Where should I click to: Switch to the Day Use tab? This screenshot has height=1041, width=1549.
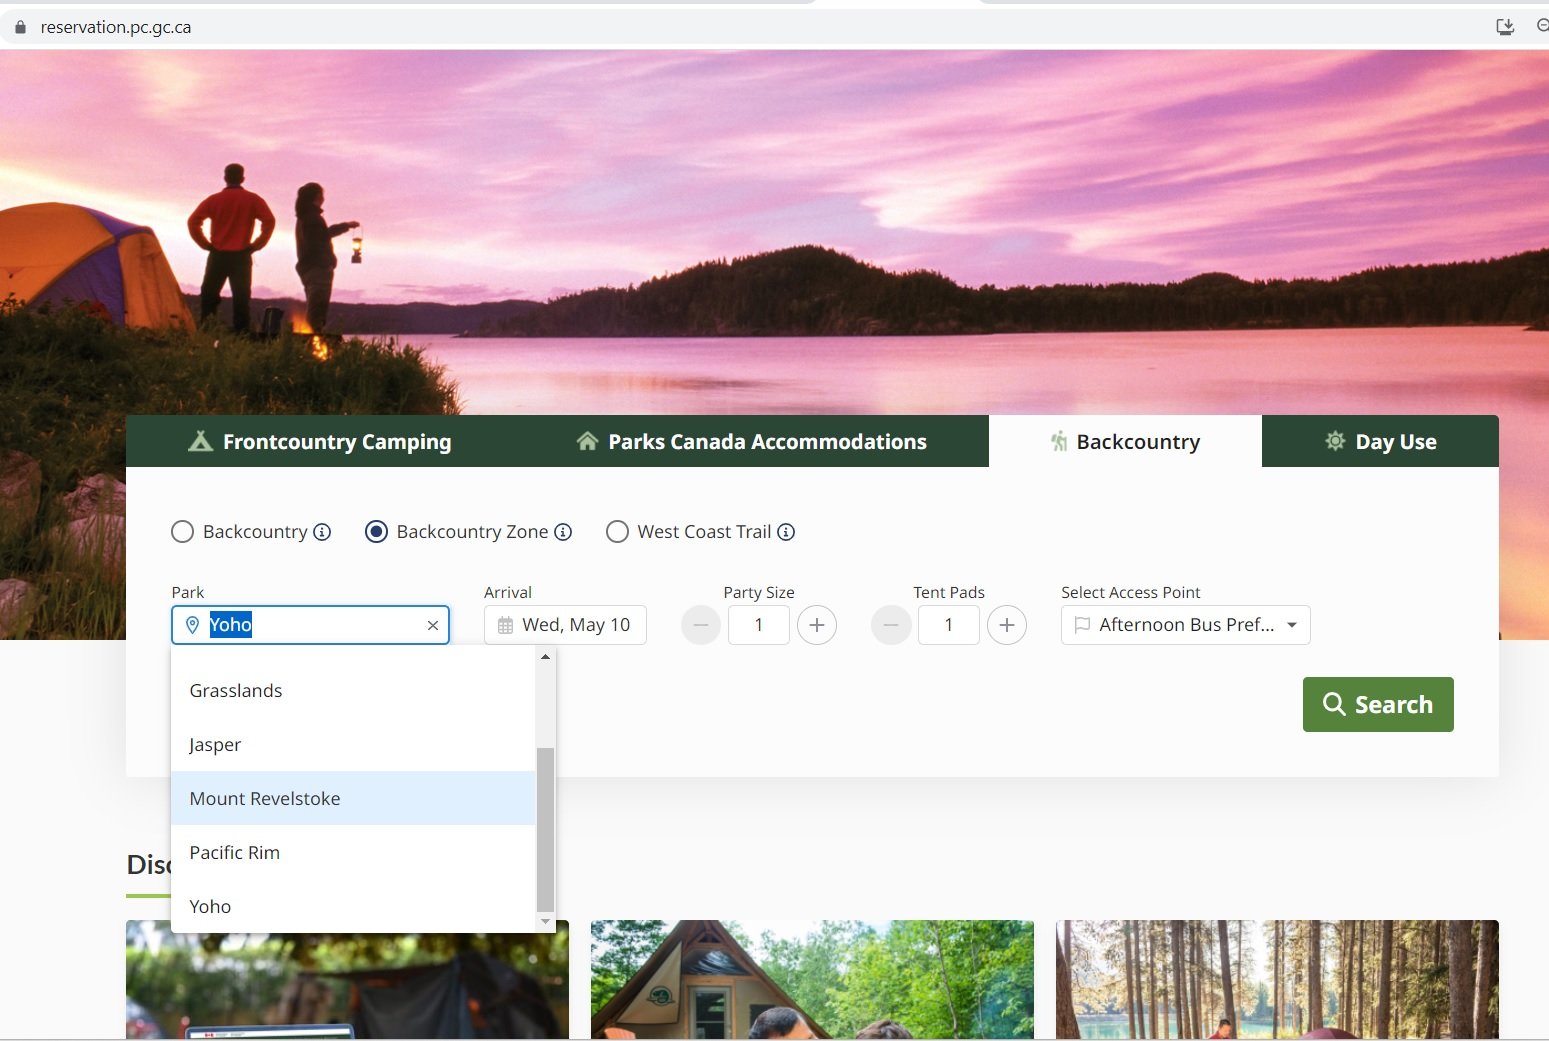tap(1380, 441)
